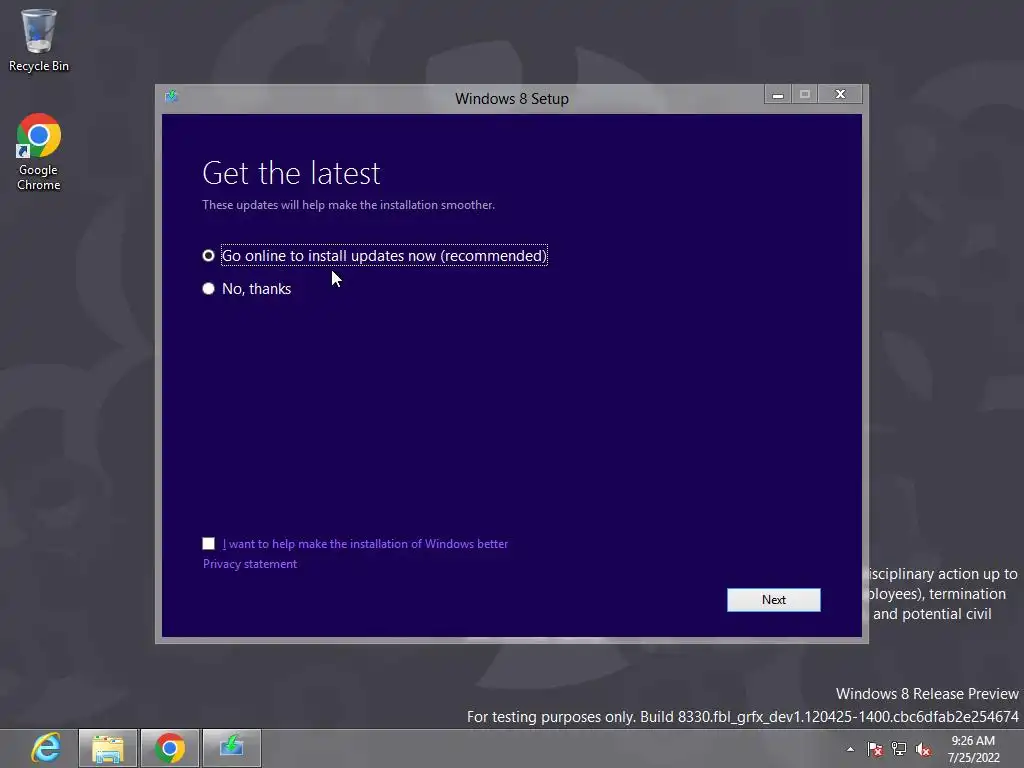Switch to Chrome in the taskbar
Screen dimensions: 1024x768
[170, 748]
